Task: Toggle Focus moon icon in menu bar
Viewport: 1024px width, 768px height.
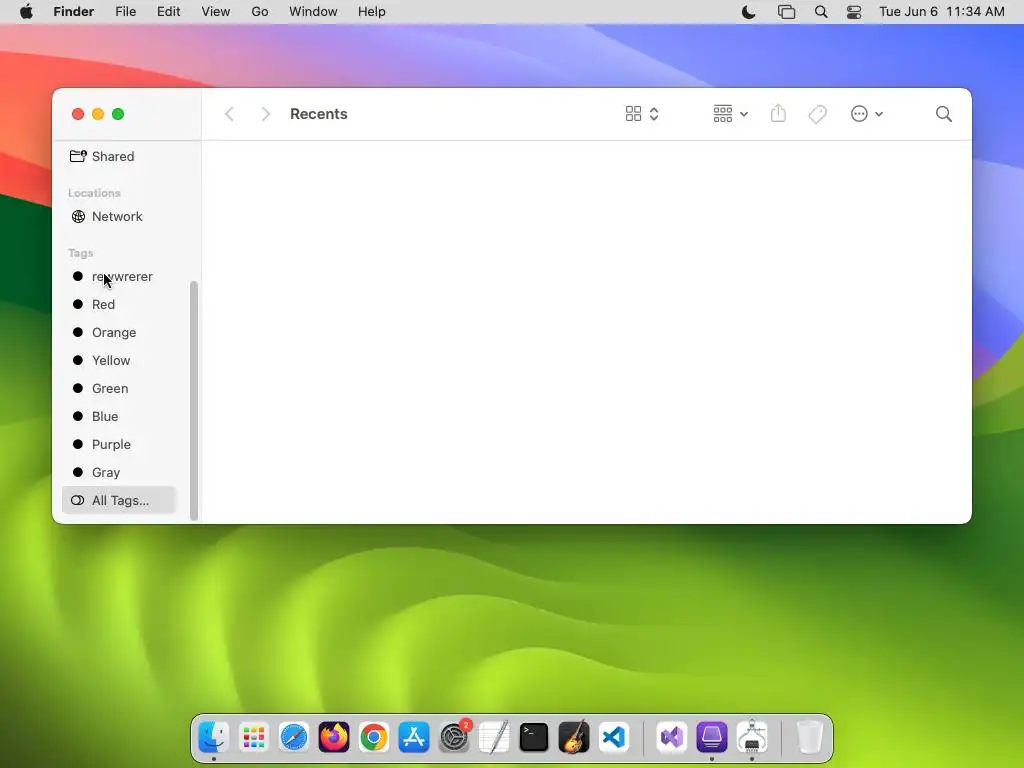Action: coord(748,12)
